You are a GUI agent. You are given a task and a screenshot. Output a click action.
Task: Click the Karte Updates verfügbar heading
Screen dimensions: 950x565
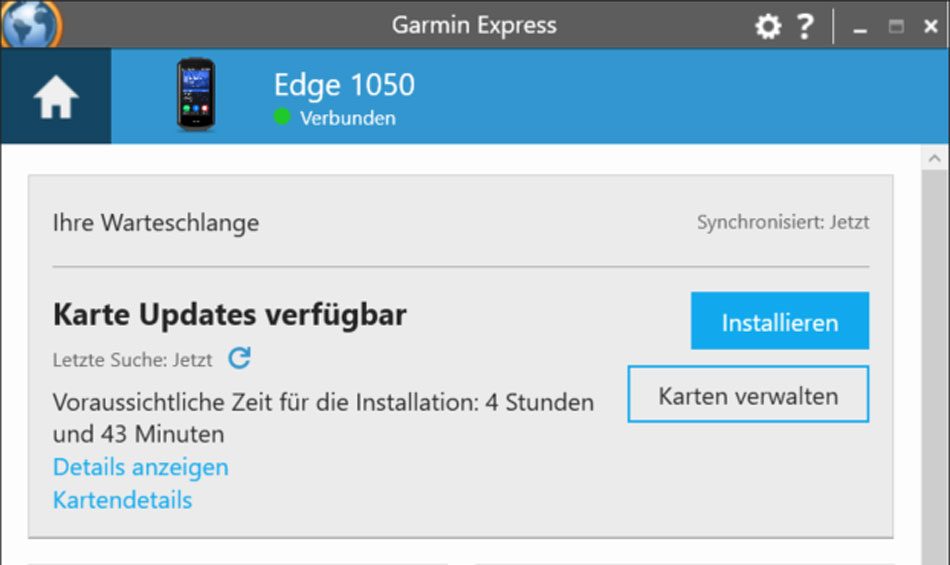click(230, 314)
